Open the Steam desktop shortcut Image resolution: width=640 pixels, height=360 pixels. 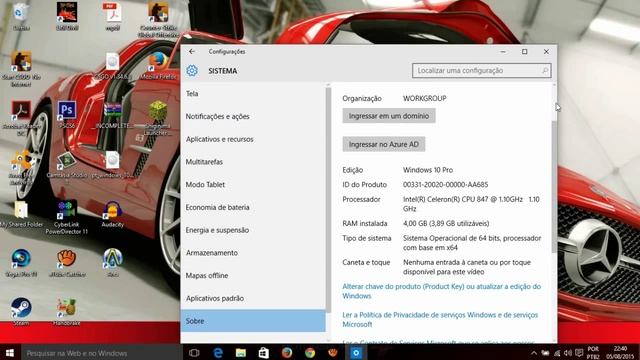coord(21,311)
